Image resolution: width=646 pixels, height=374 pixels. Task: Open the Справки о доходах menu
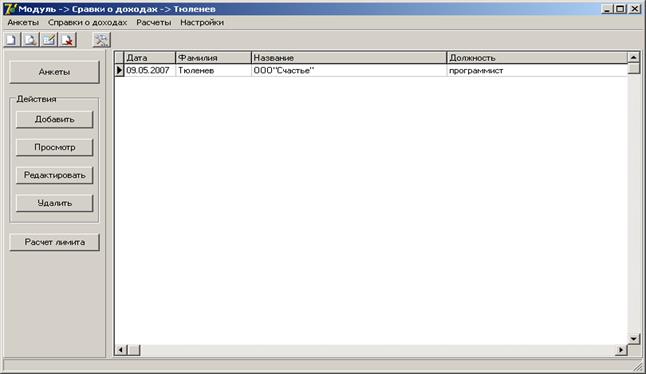87,23
